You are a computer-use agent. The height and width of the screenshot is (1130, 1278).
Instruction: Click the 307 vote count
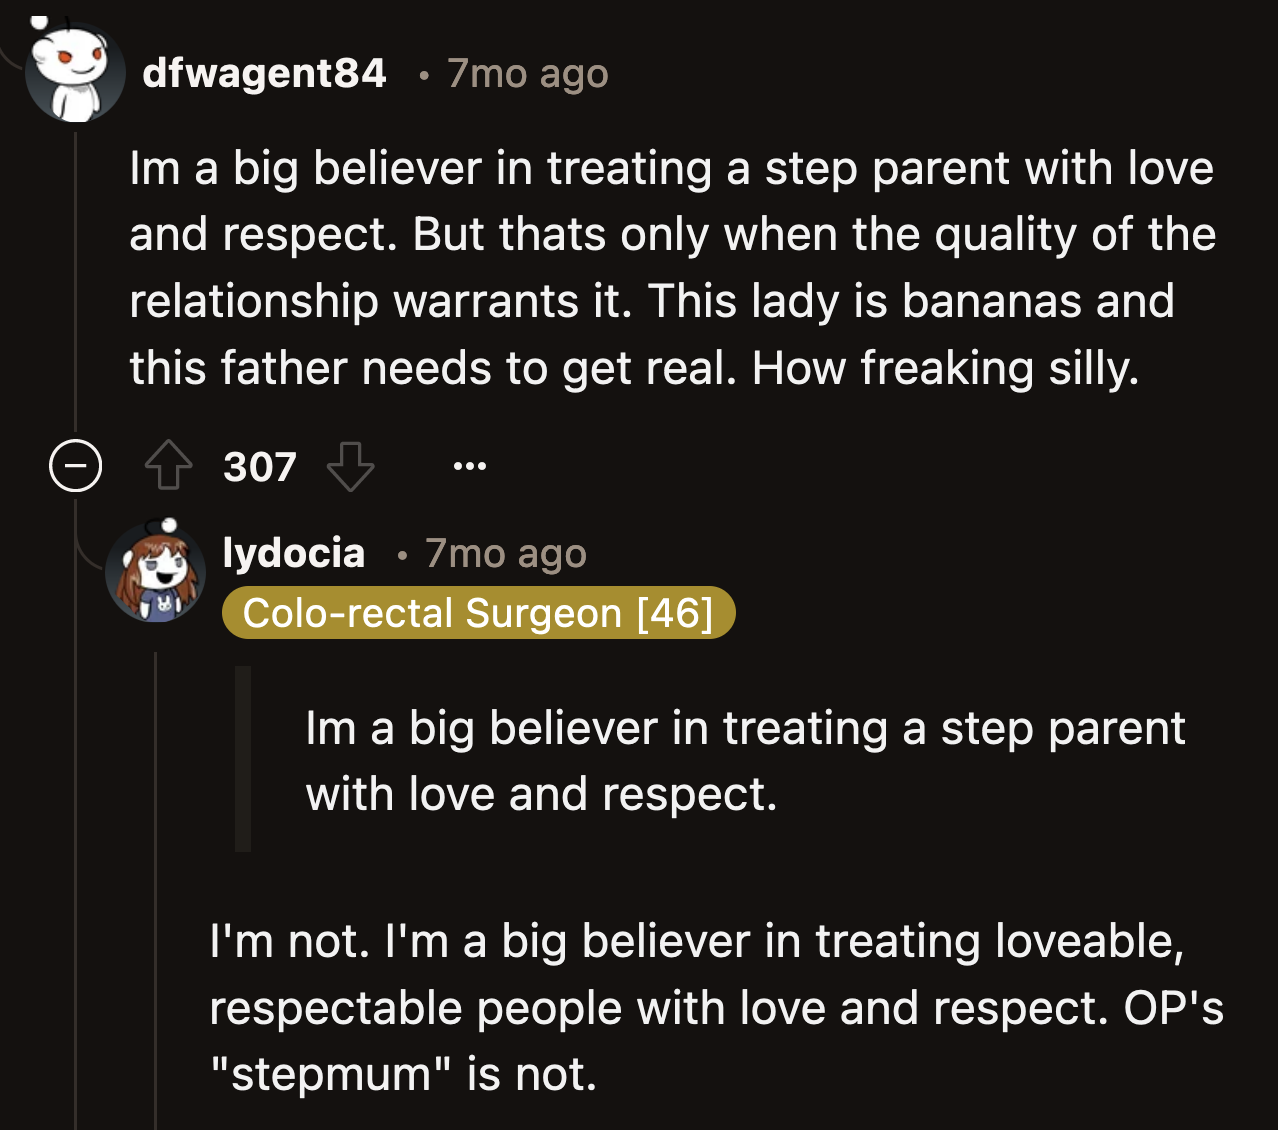[x=259, y=466]
